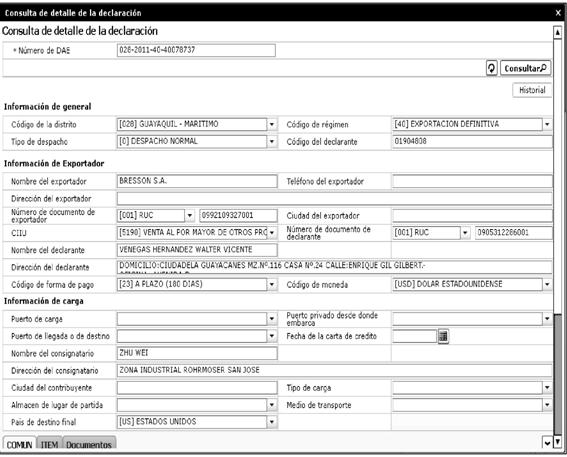Click the Nombre del exportador field
The image size is (567, 457).
[197, 181]
